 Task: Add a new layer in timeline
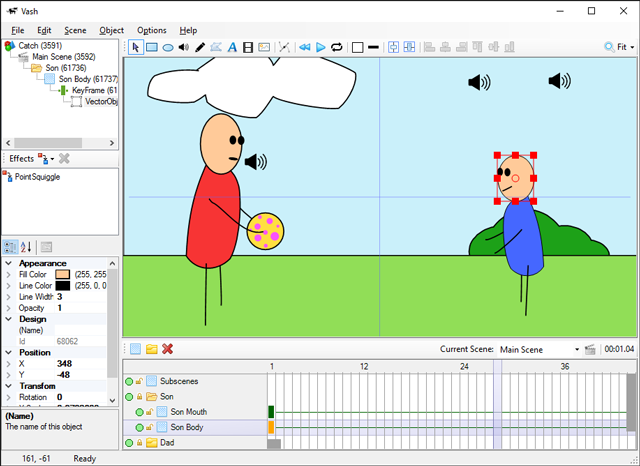tap(136, 349)
